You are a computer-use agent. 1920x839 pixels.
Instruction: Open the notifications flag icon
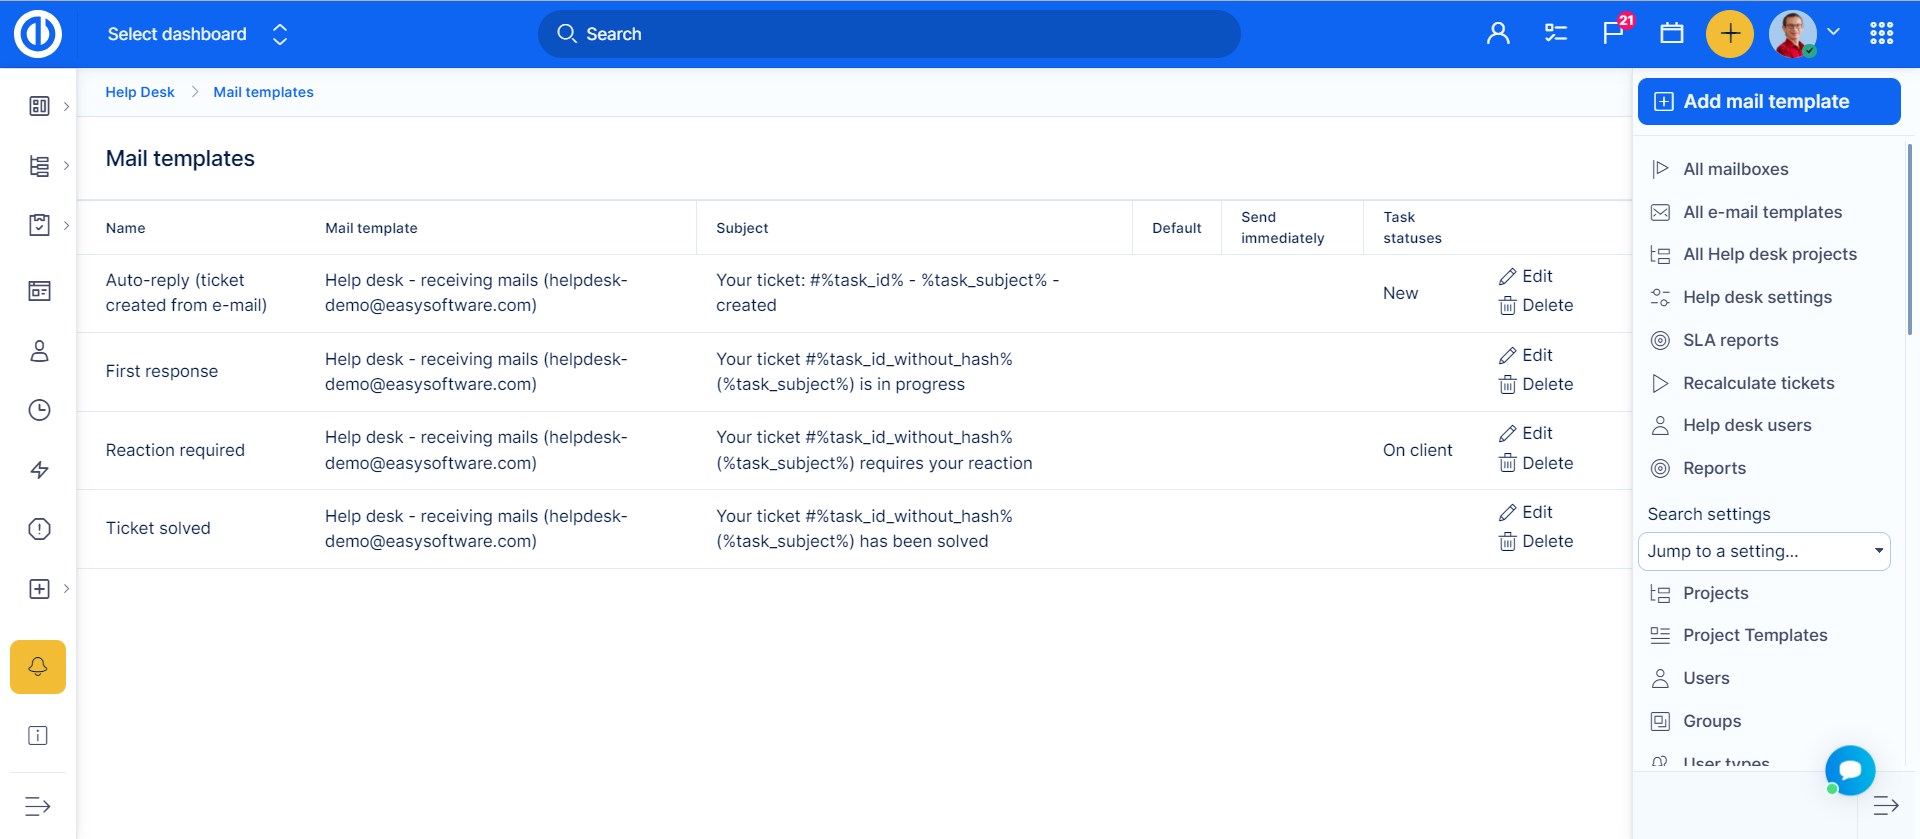1613,33
